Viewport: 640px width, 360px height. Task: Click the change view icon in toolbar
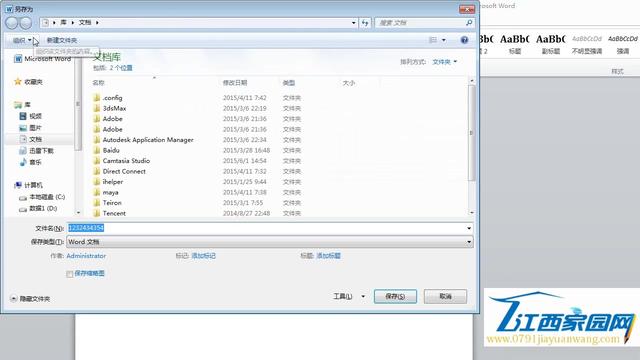(x=433, y=40)
